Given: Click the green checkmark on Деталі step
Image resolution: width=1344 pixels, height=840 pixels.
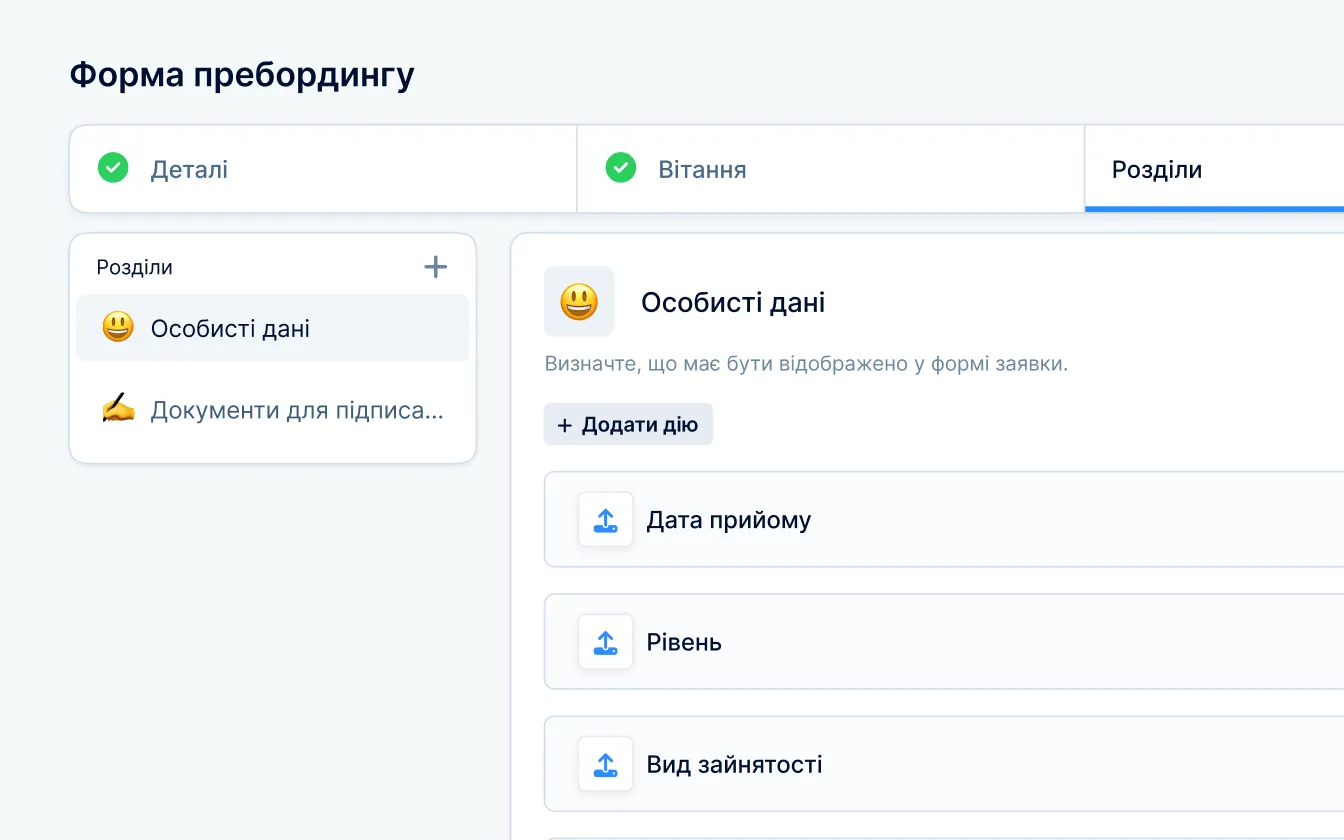Looking at the screenshot, I should point(113,168).
